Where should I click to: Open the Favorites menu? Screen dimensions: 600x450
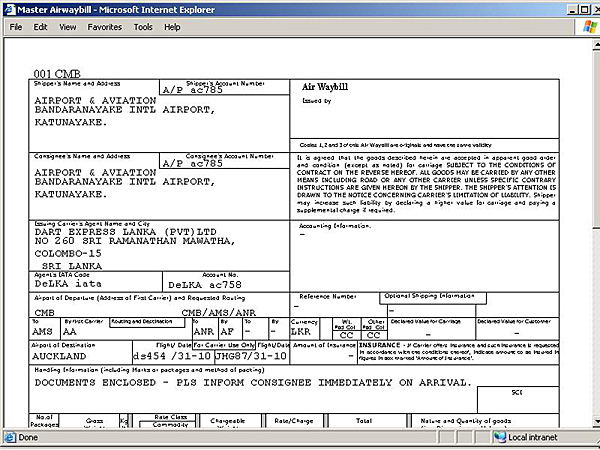pyautogui.click(x=104, y=27)
